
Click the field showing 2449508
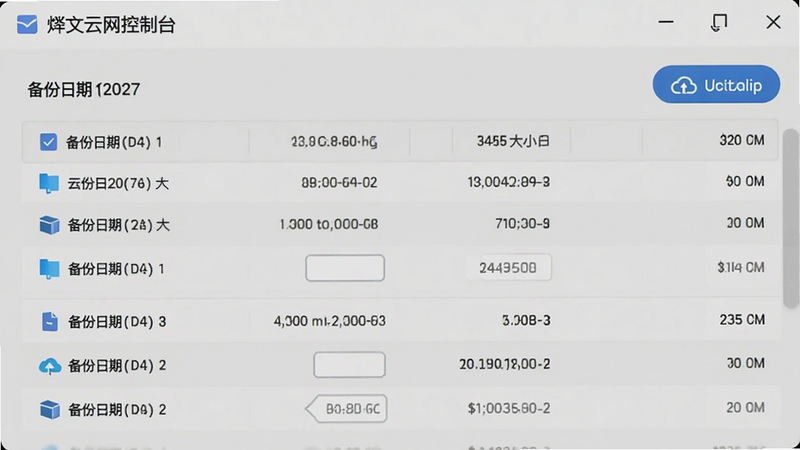[x=508, y=267]
